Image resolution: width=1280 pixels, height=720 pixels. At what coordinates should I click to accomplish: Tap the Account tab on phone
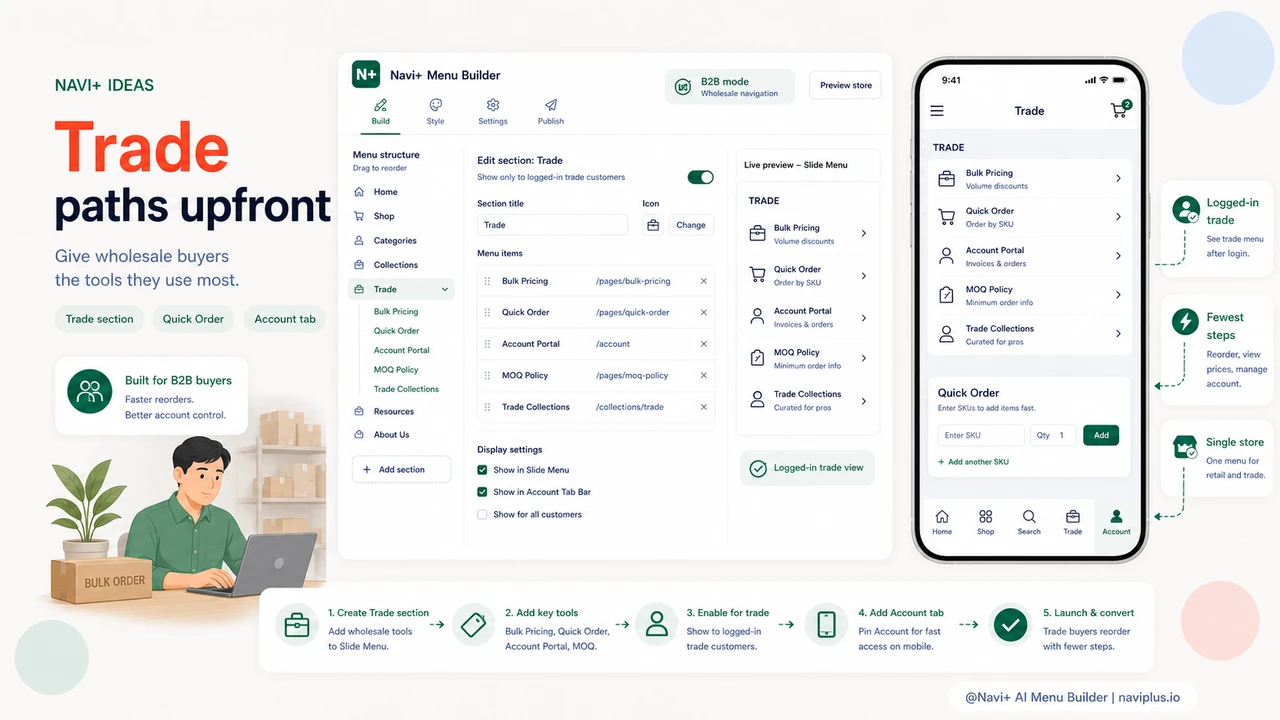[x=1116, y=522]
